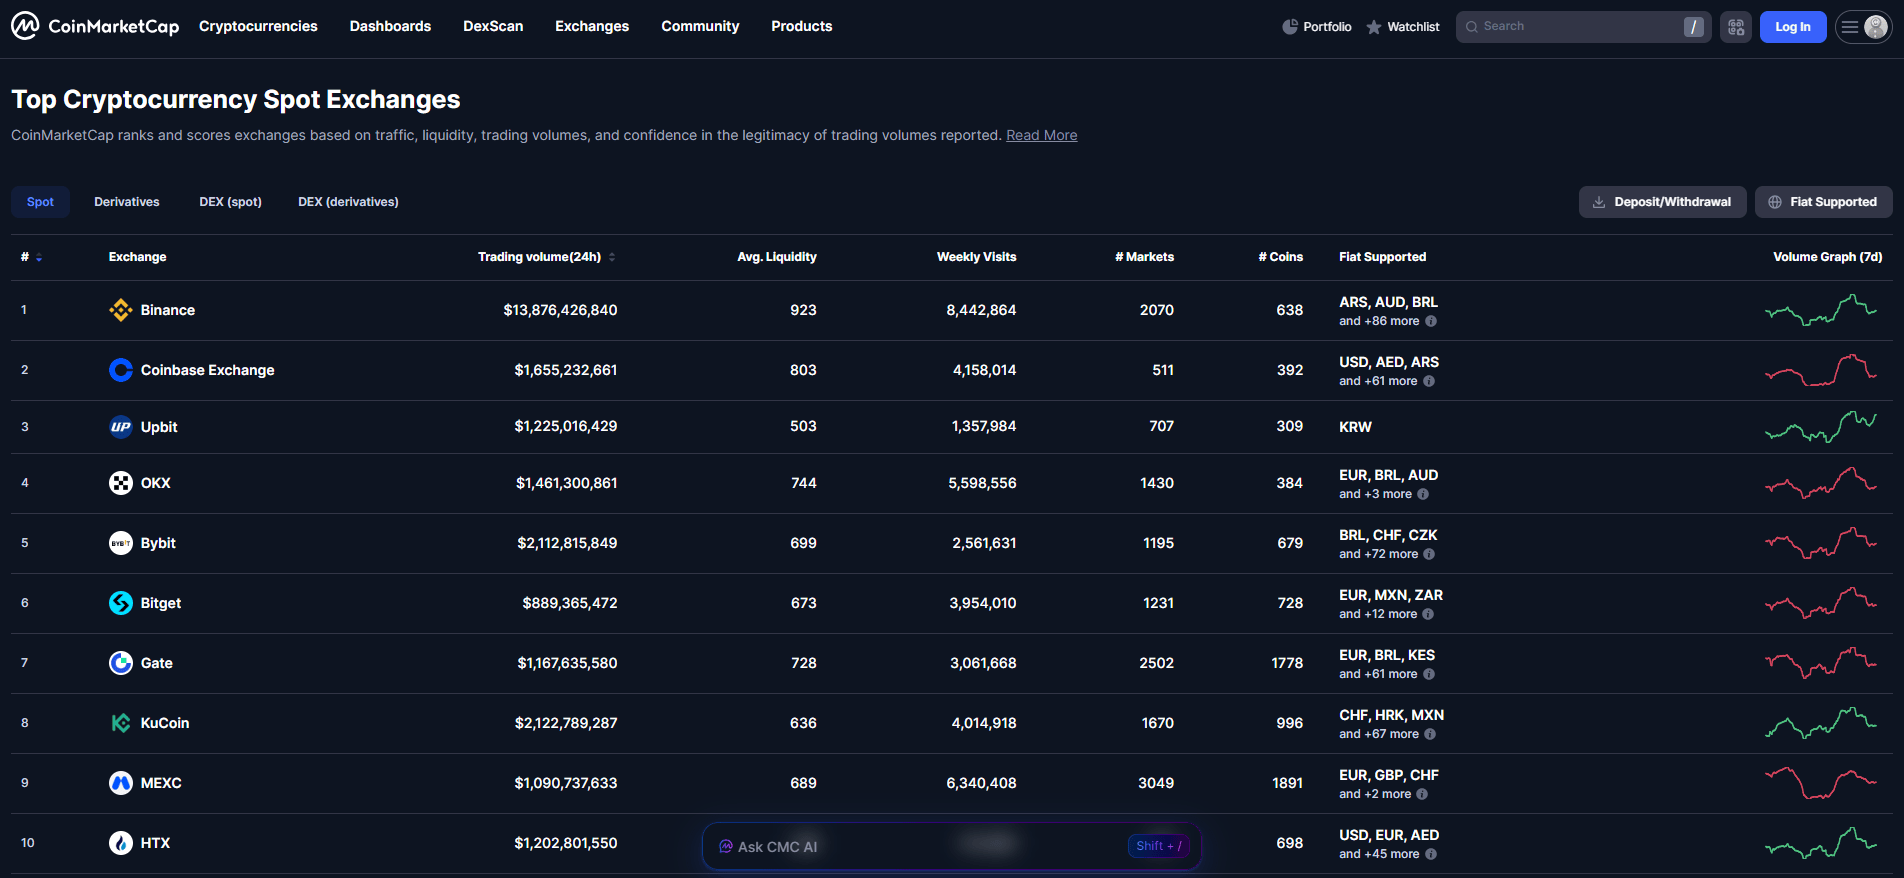1904x878 pixels.
Task: Open the Exchanges nav menu
Action: [x=592, y=26]
